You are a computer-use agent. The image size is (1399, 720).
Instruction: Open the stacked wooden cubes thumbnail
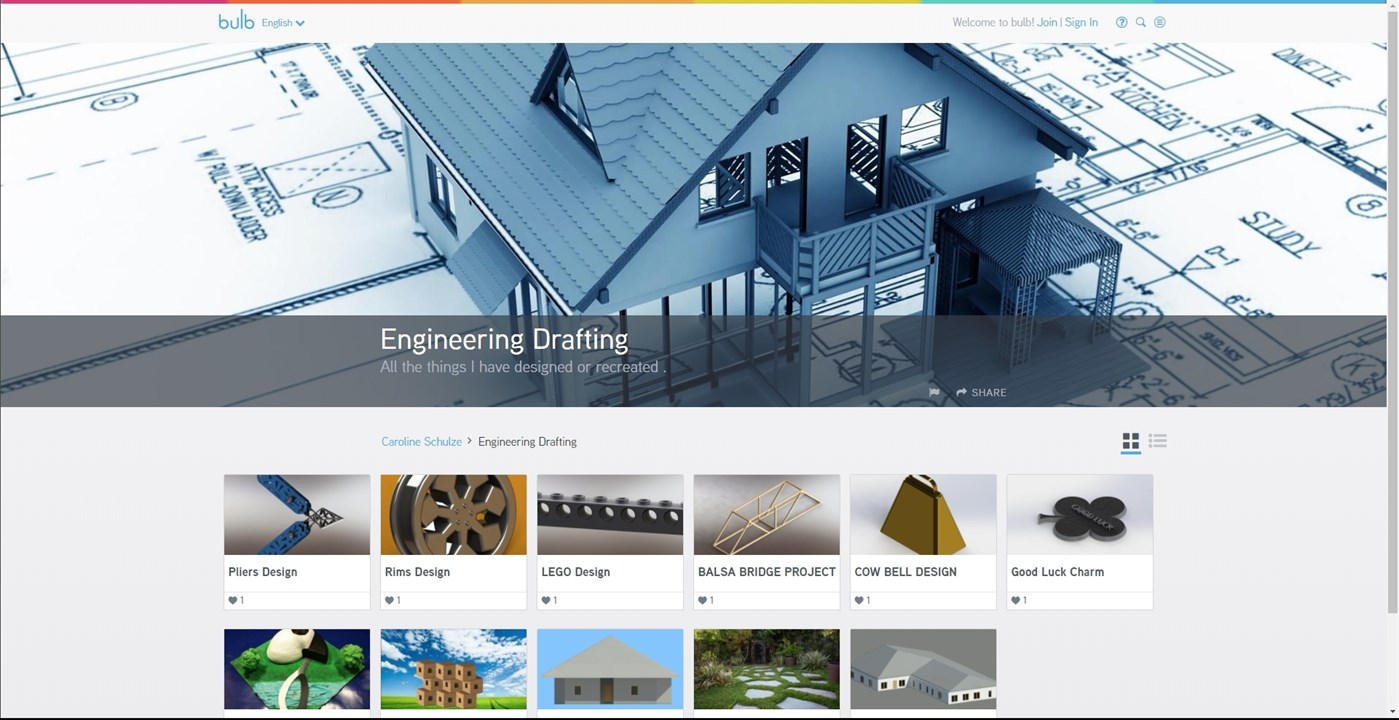453,669
